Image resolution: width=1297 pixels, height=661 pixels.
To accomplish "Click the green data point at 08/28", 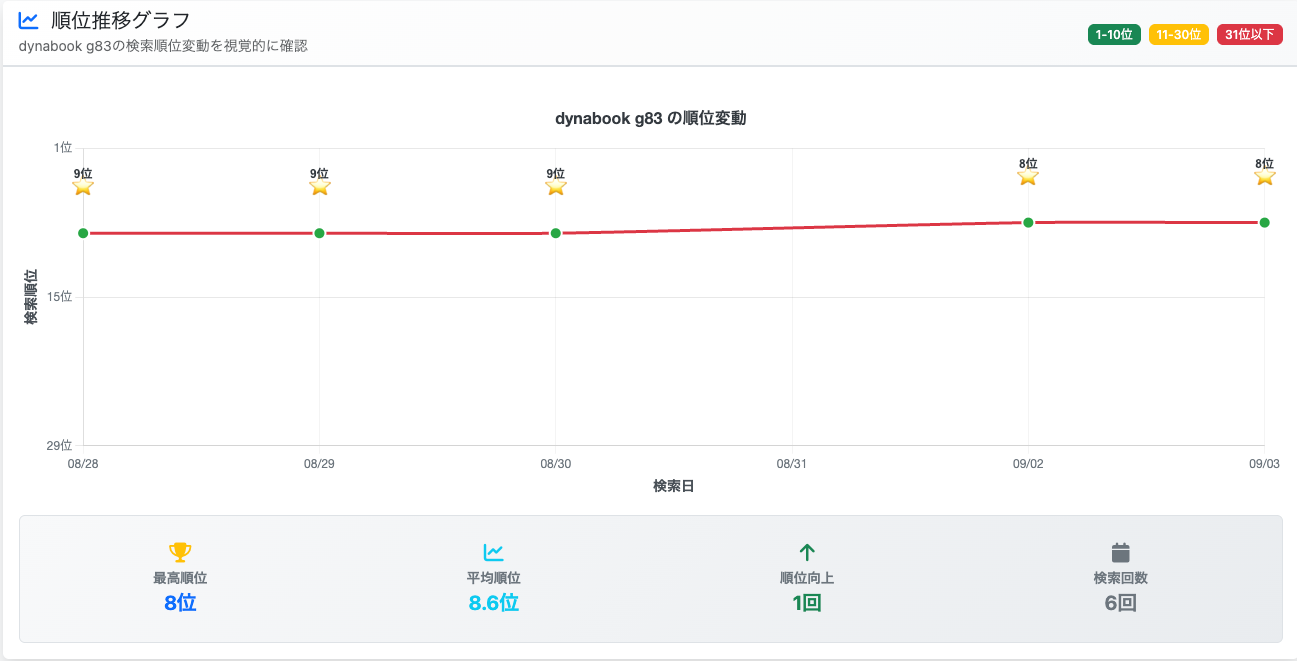I will (x=83, y=233).
